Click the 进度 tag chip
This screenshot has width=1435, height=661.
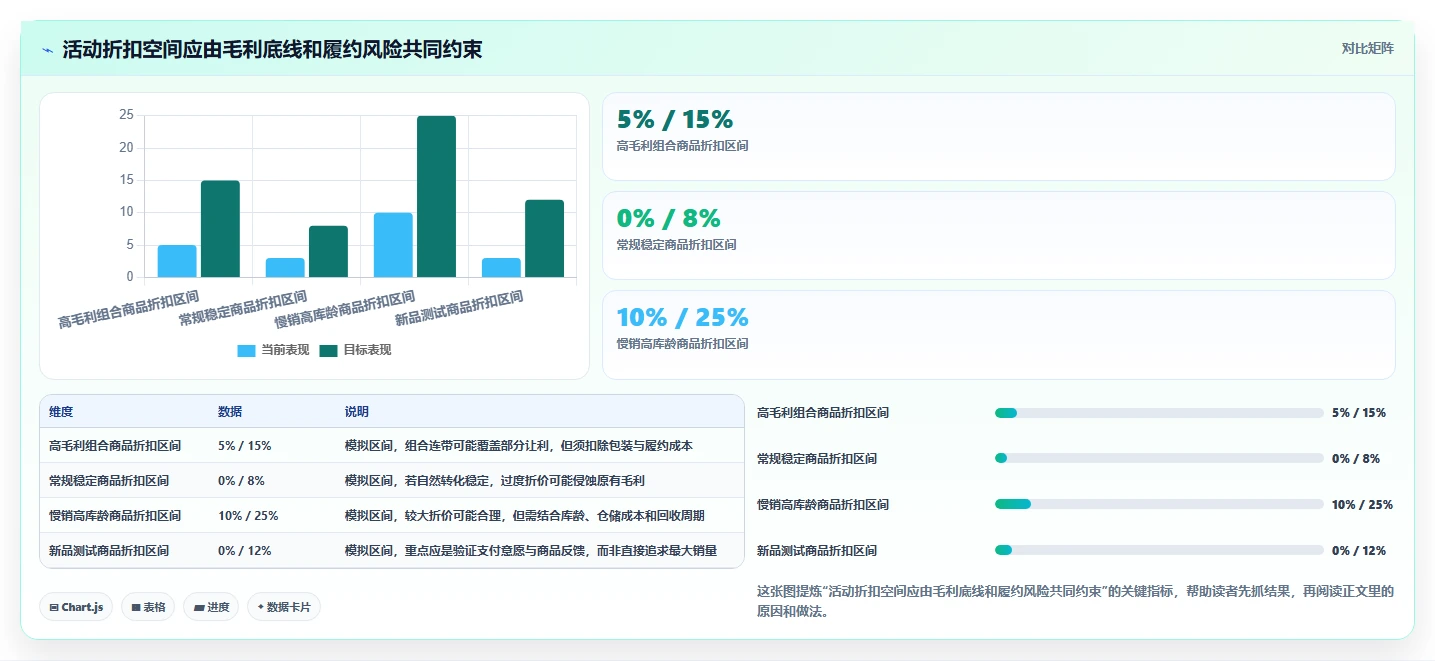(211, 607)
